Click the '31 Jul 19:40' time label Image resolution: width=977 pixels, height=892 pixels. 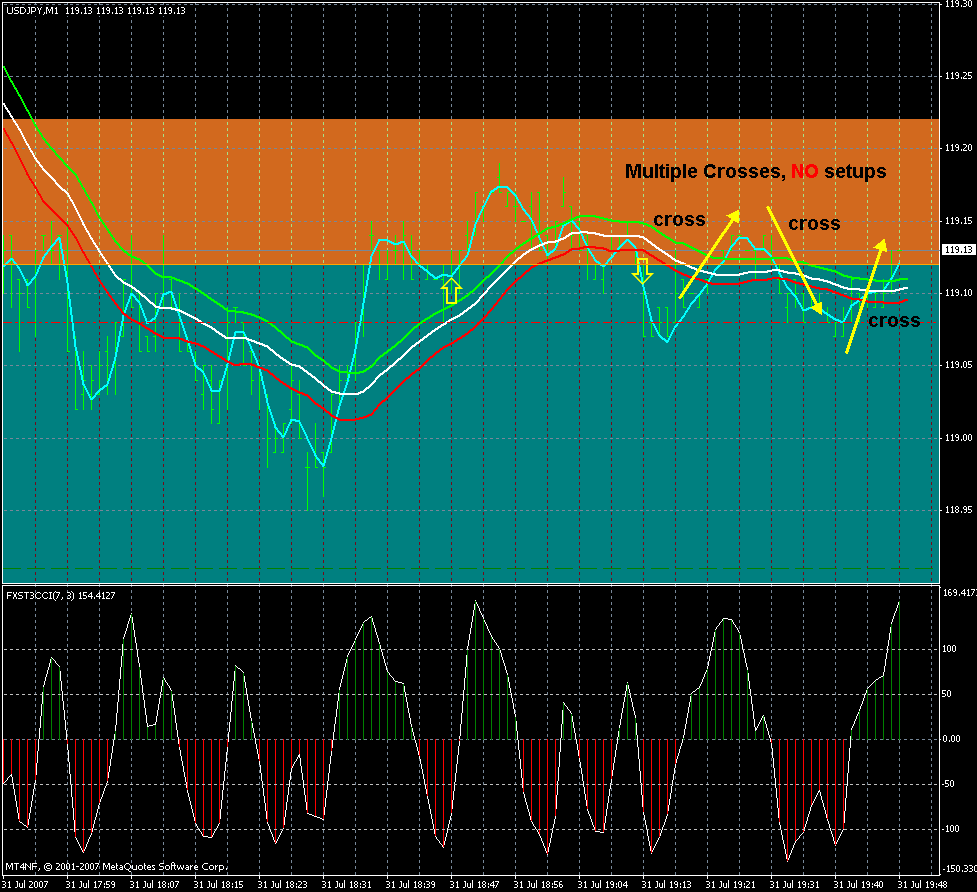[859, 885]
